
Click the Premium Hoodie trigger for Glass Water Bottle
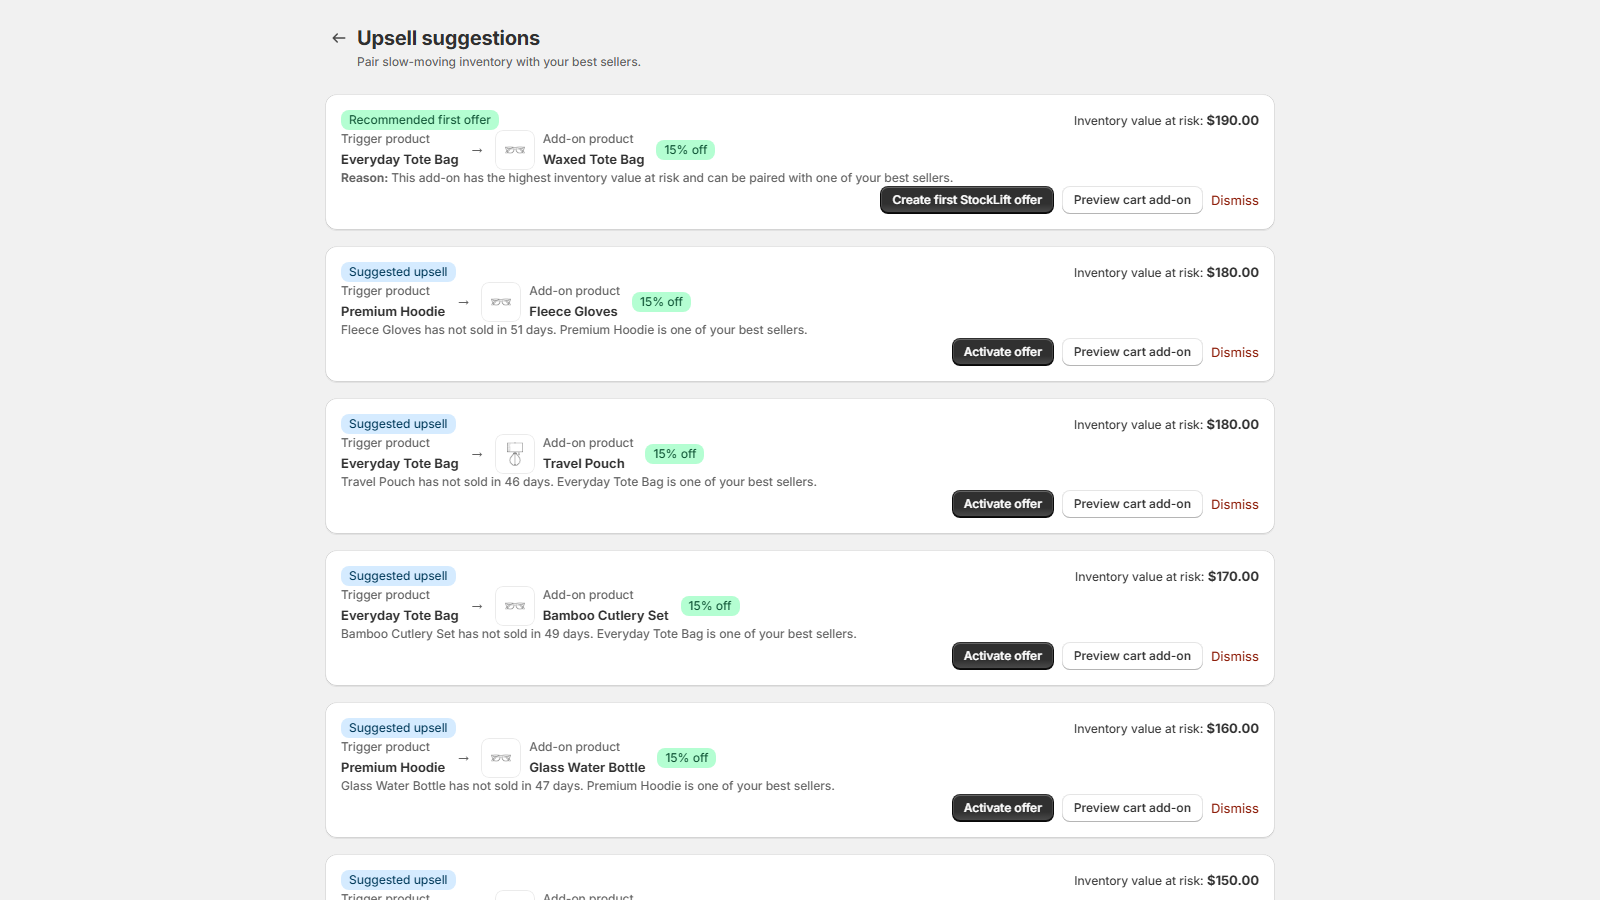point(393,768)
